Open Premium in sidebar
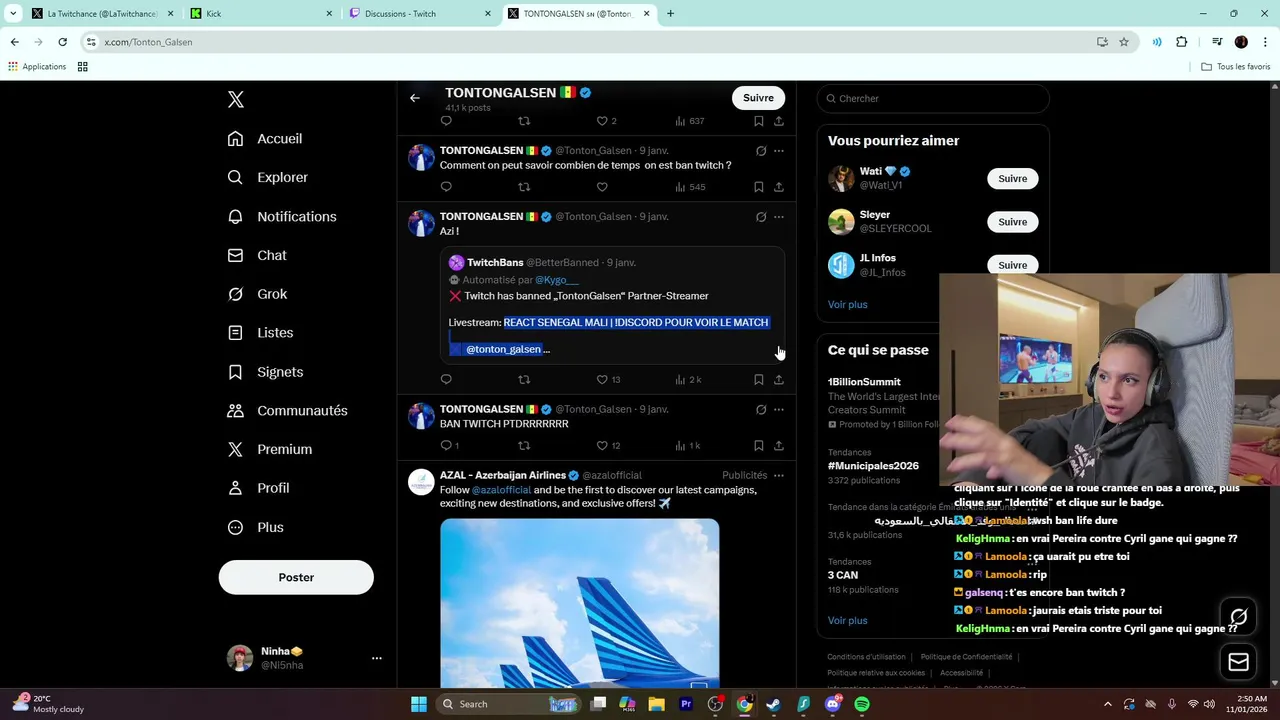 (x=270, y=450)
